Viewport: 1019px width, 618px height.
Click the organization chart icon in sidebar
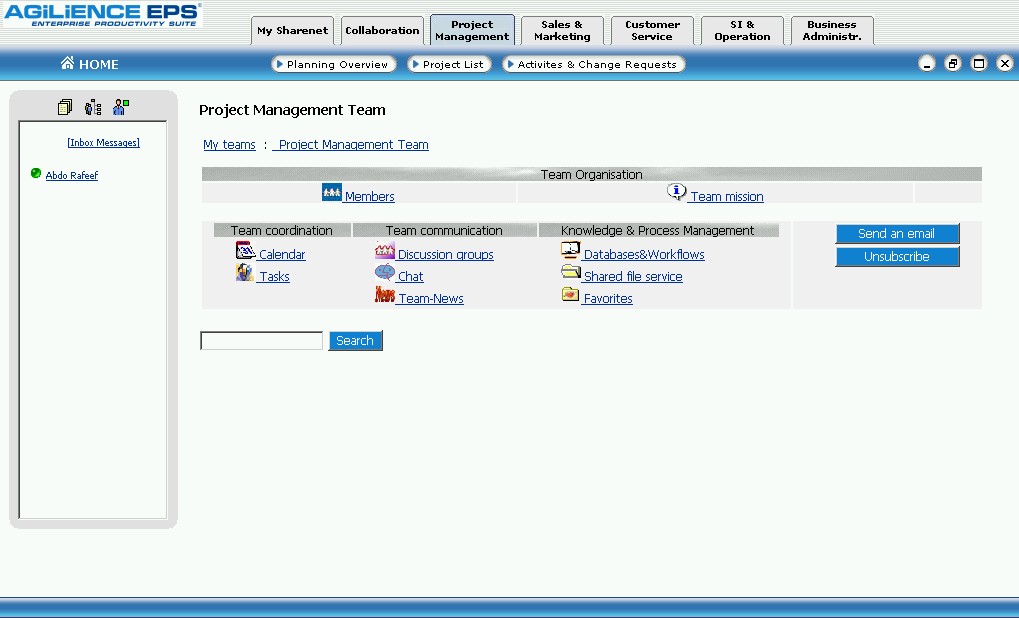[x=93, y=107]
